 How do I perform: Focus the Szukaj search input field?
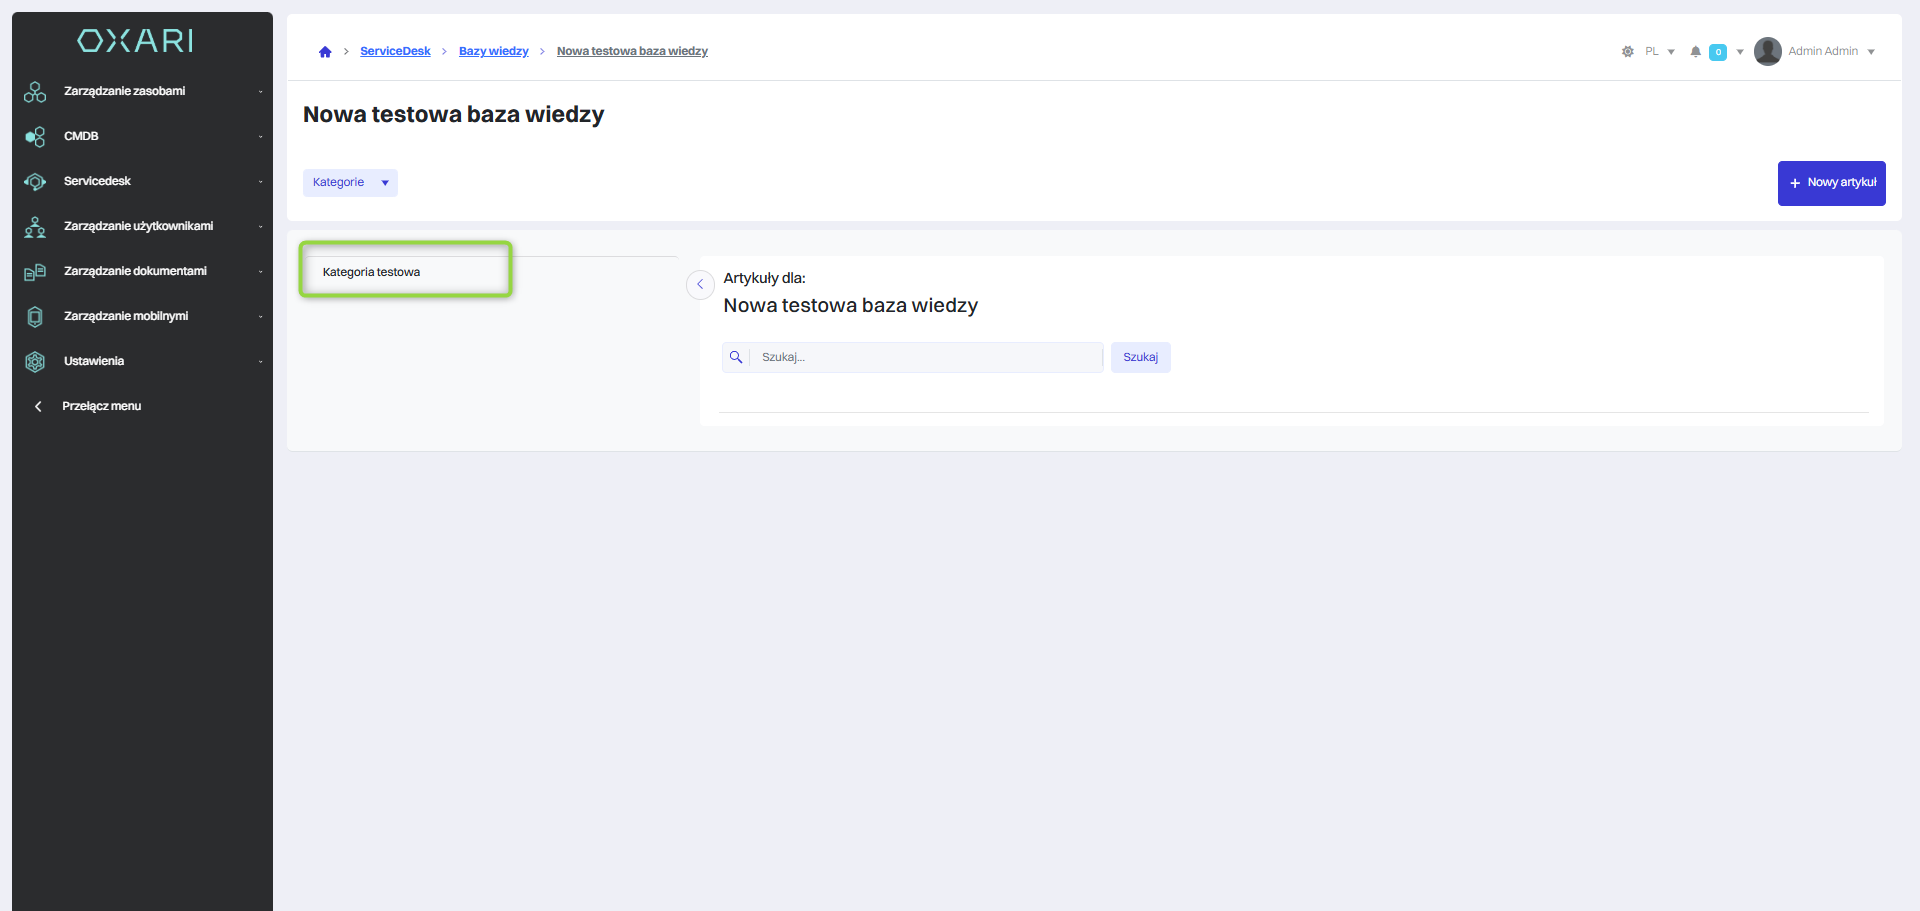[x=926, y=357]
